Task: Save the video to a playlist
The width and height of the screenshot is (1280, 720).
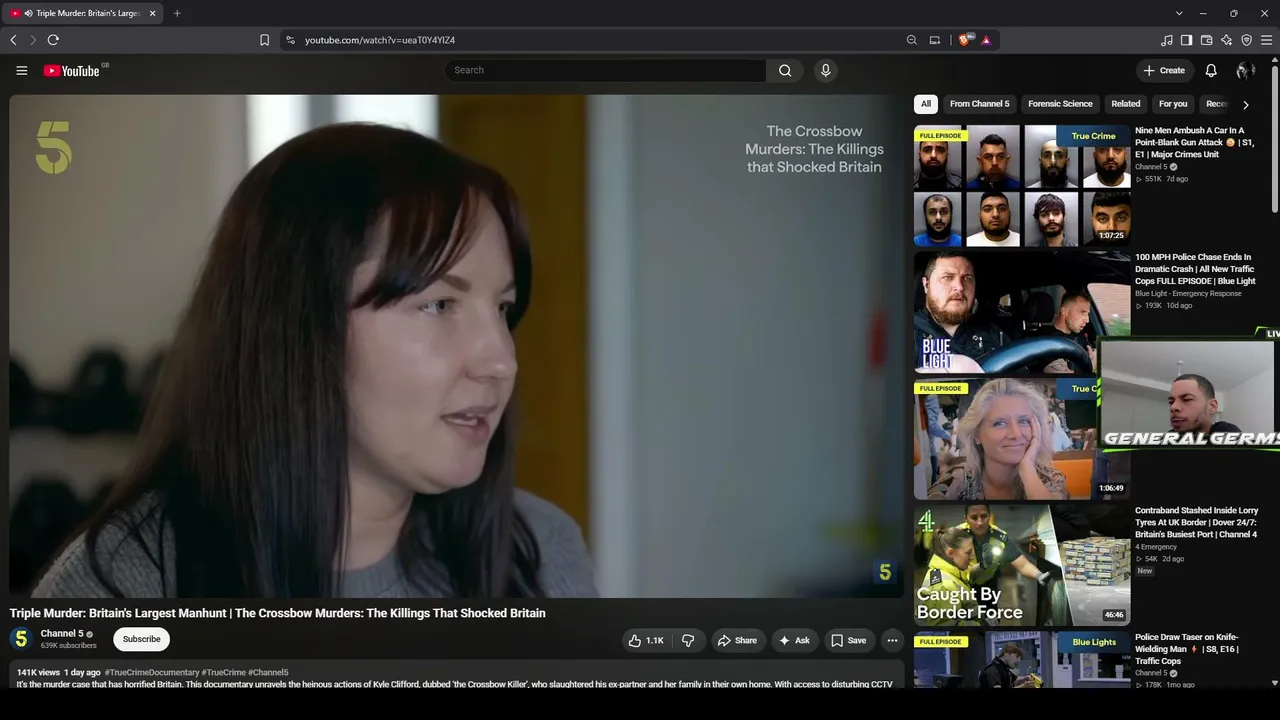Action: (x=848, y=640)
